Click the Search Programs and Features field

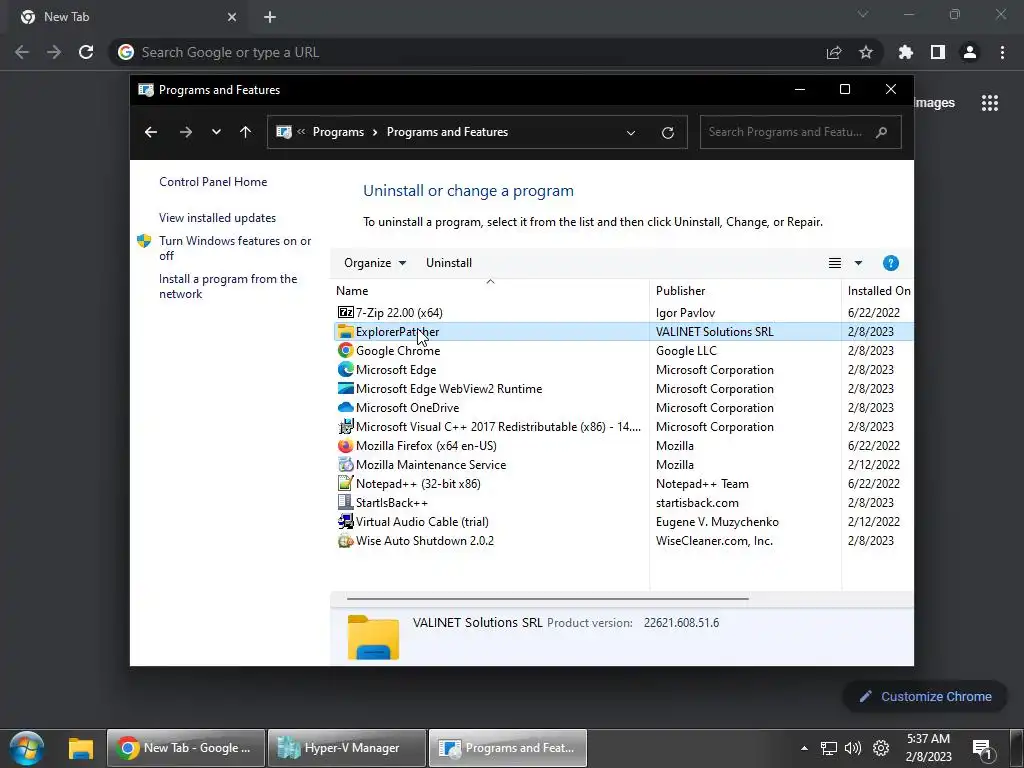(801, 132)
